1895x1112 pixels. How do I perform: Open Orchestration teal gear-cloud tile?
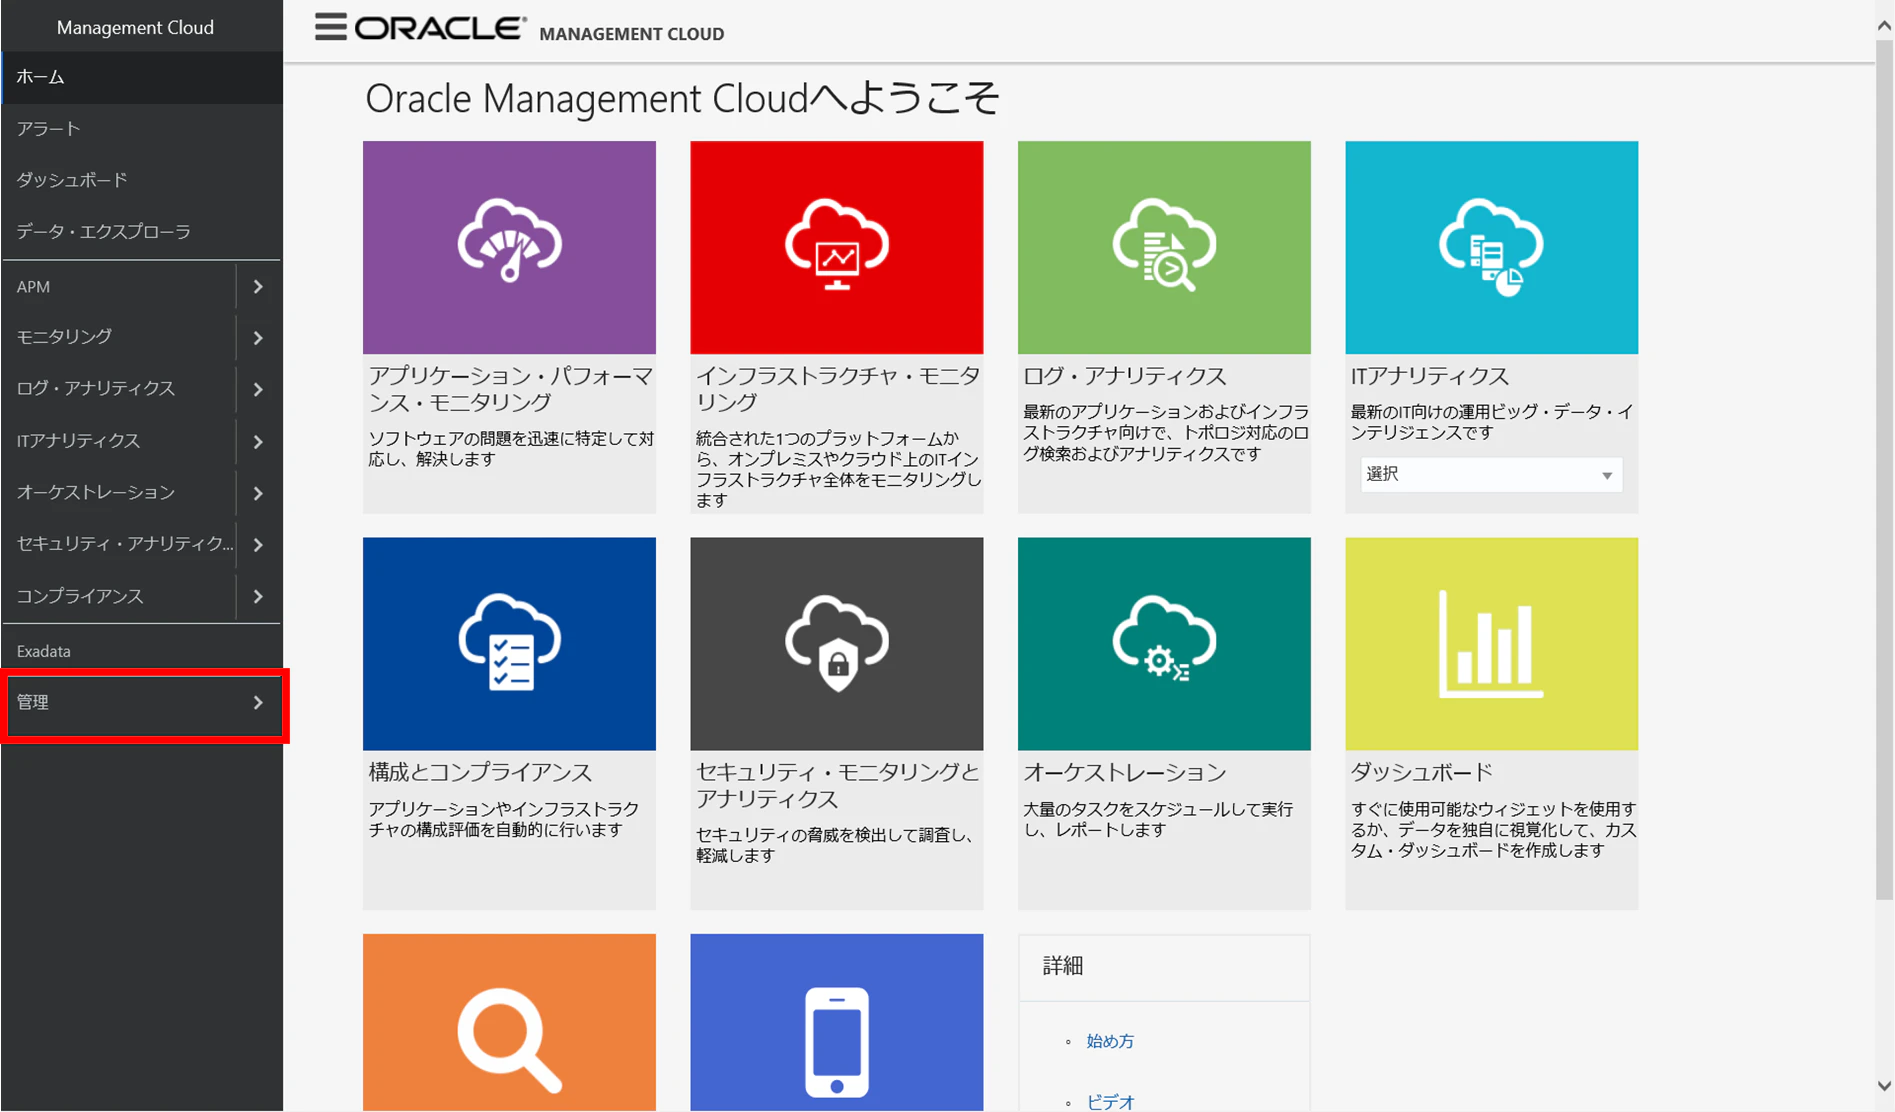(1164, 644)
